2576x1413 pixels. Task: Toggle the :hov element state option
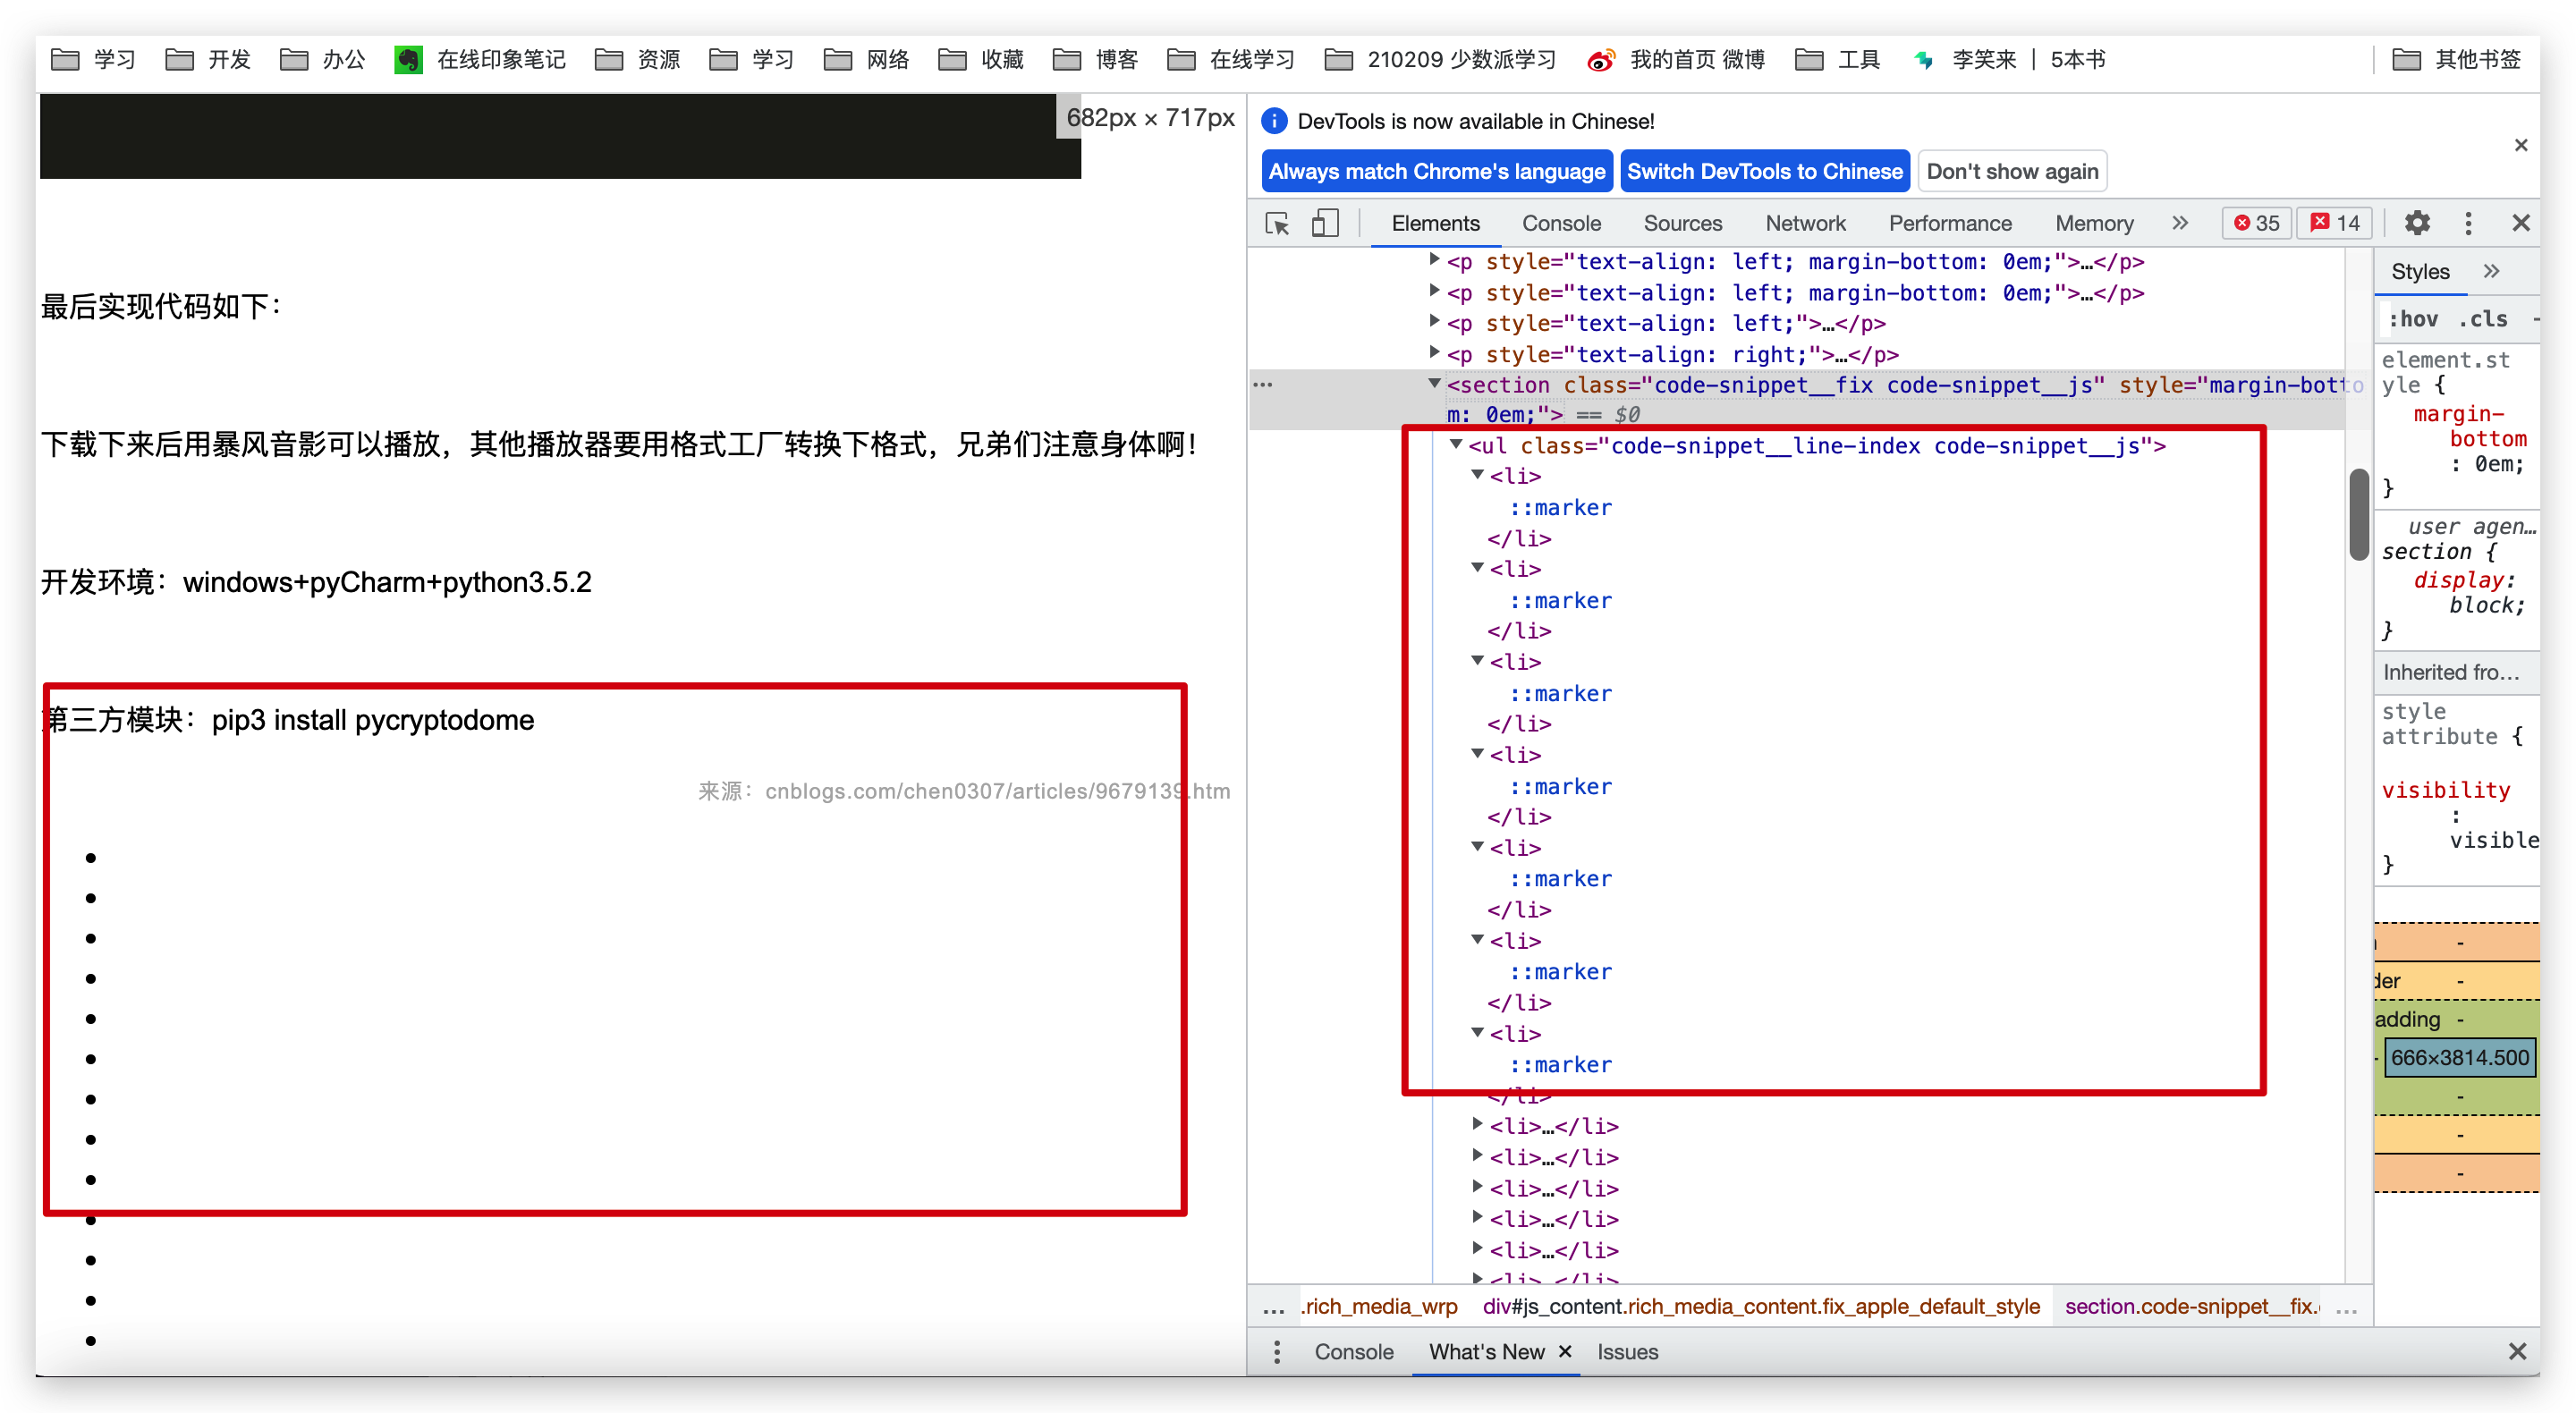pos(2413,319)
